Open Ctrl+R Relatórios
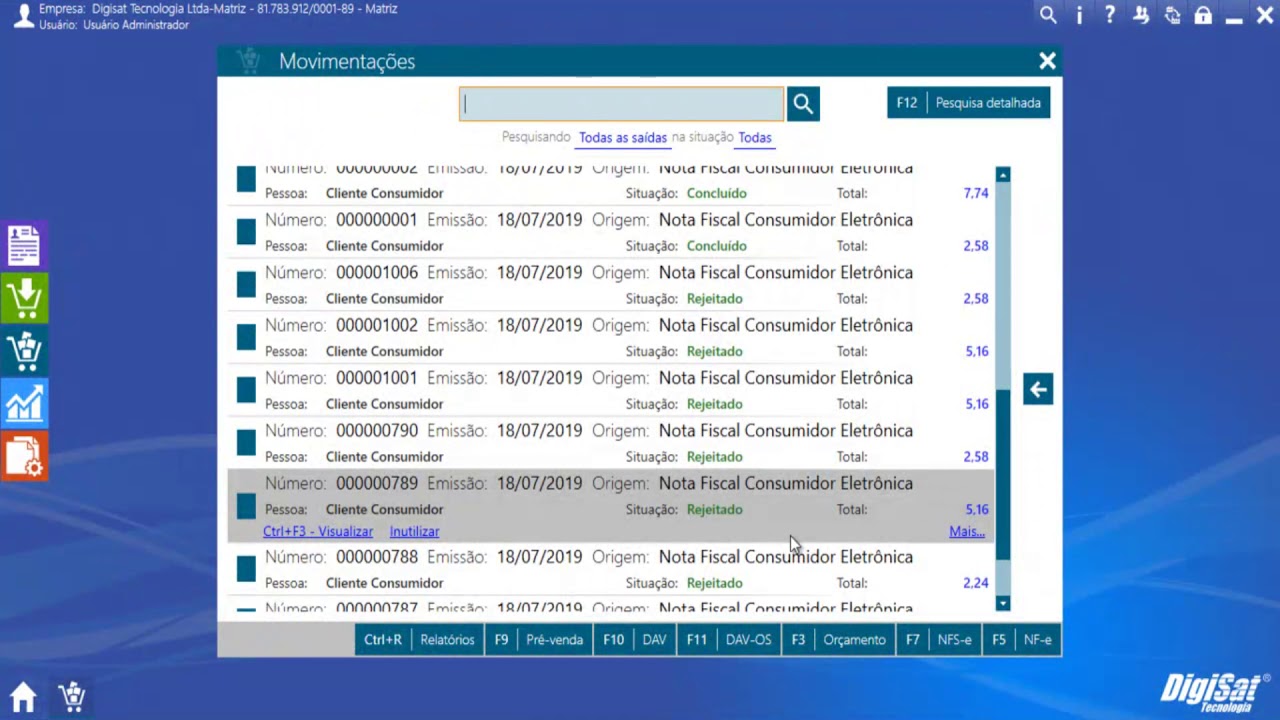 click(x=419, y=640)
